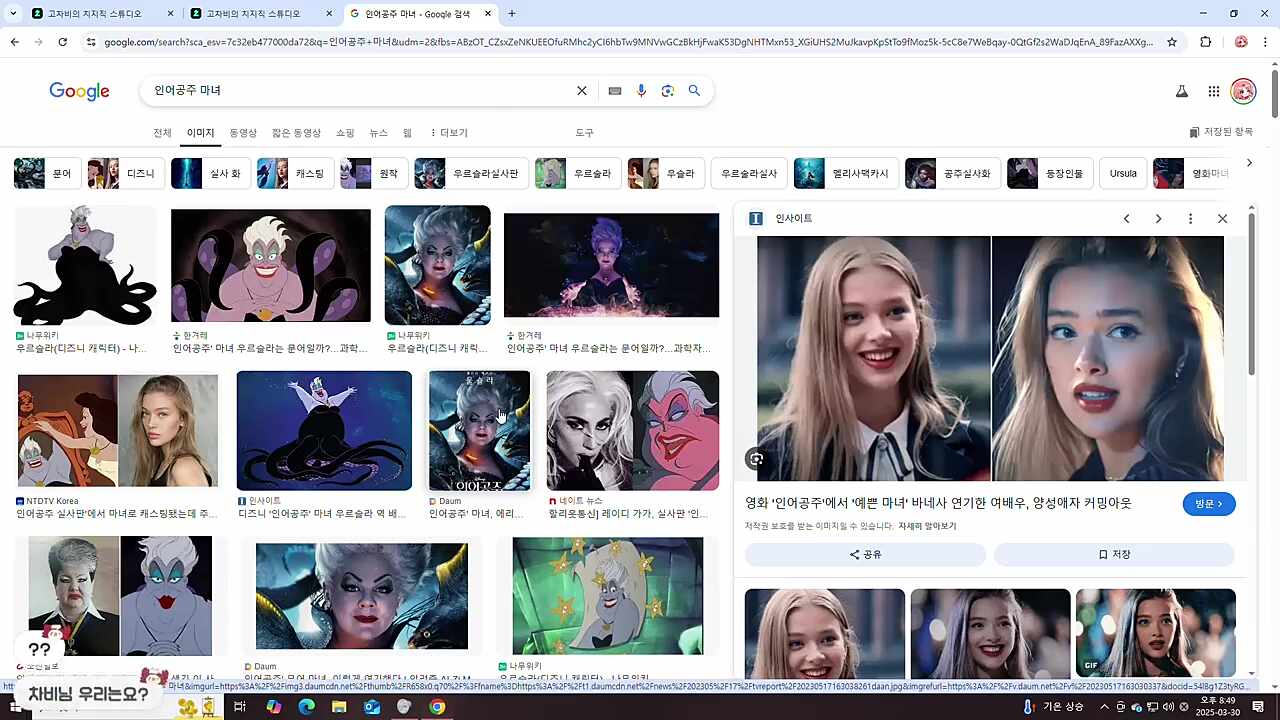Open the NTDTV Korea casting thumbnail
This screenshot has height=720, width=1280.
(118, 431)
